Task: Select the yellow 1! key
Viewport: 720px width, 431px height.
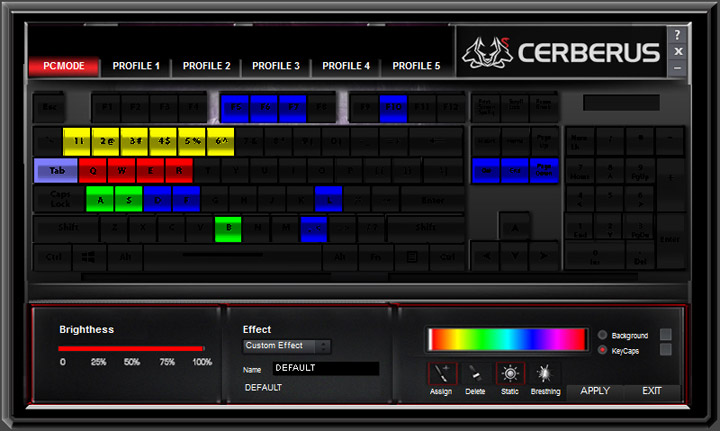Action: [77, 141]
